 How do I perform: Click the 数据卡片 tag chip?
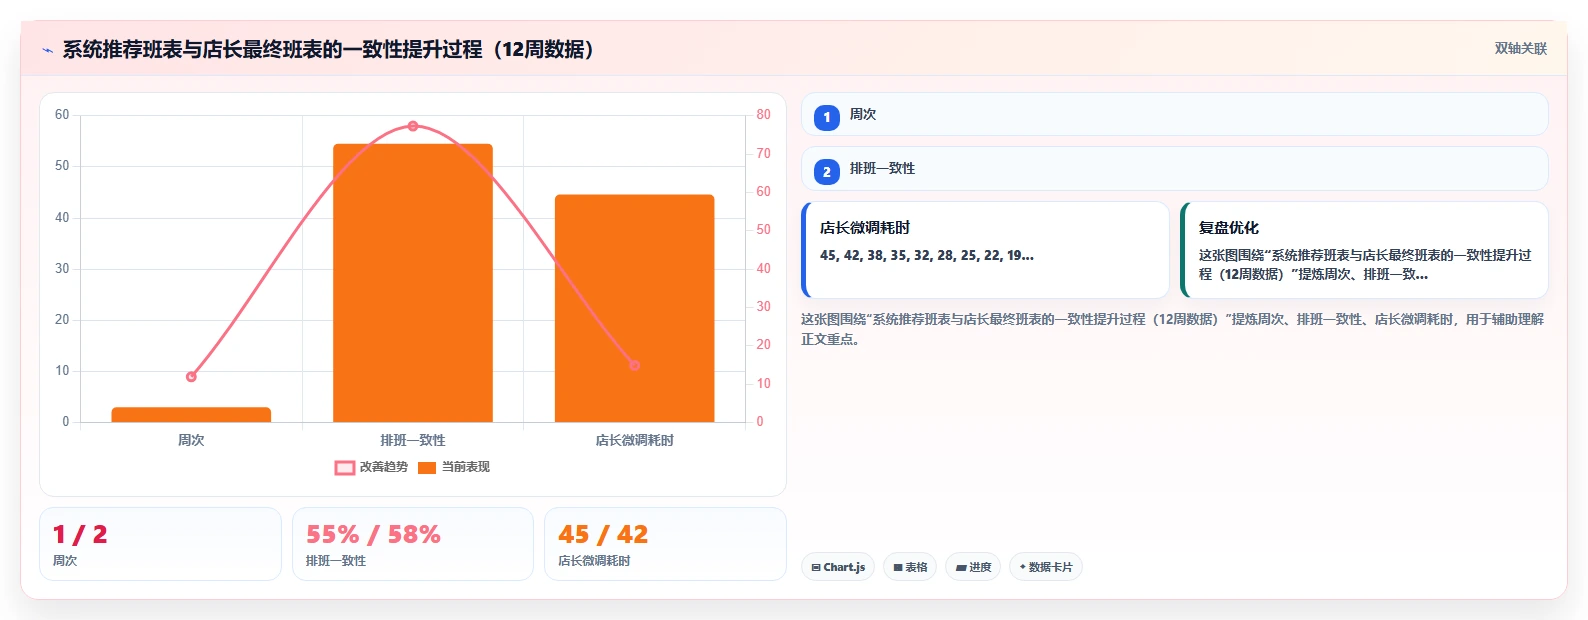pos(1046,567)
